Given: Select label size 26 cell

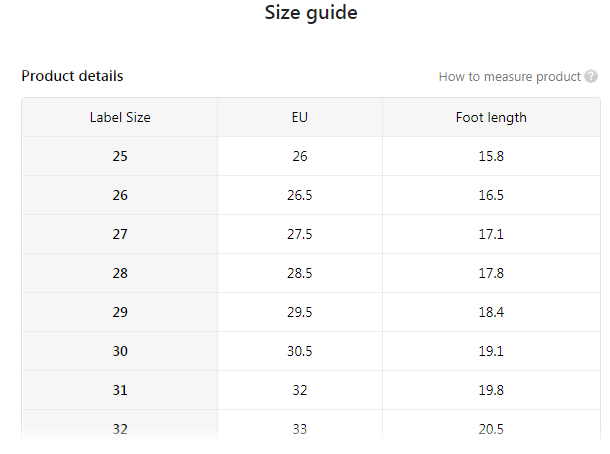Looking at the screenshot, I should point(120,195).
